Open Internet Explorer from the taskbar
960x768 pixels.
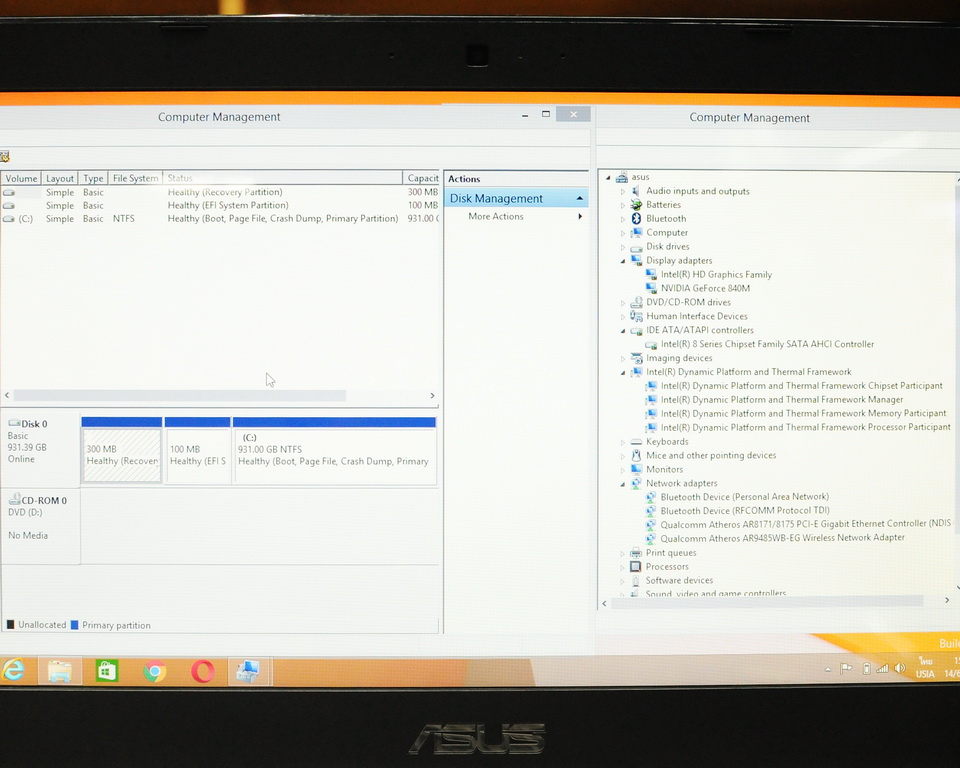point(13,671)
